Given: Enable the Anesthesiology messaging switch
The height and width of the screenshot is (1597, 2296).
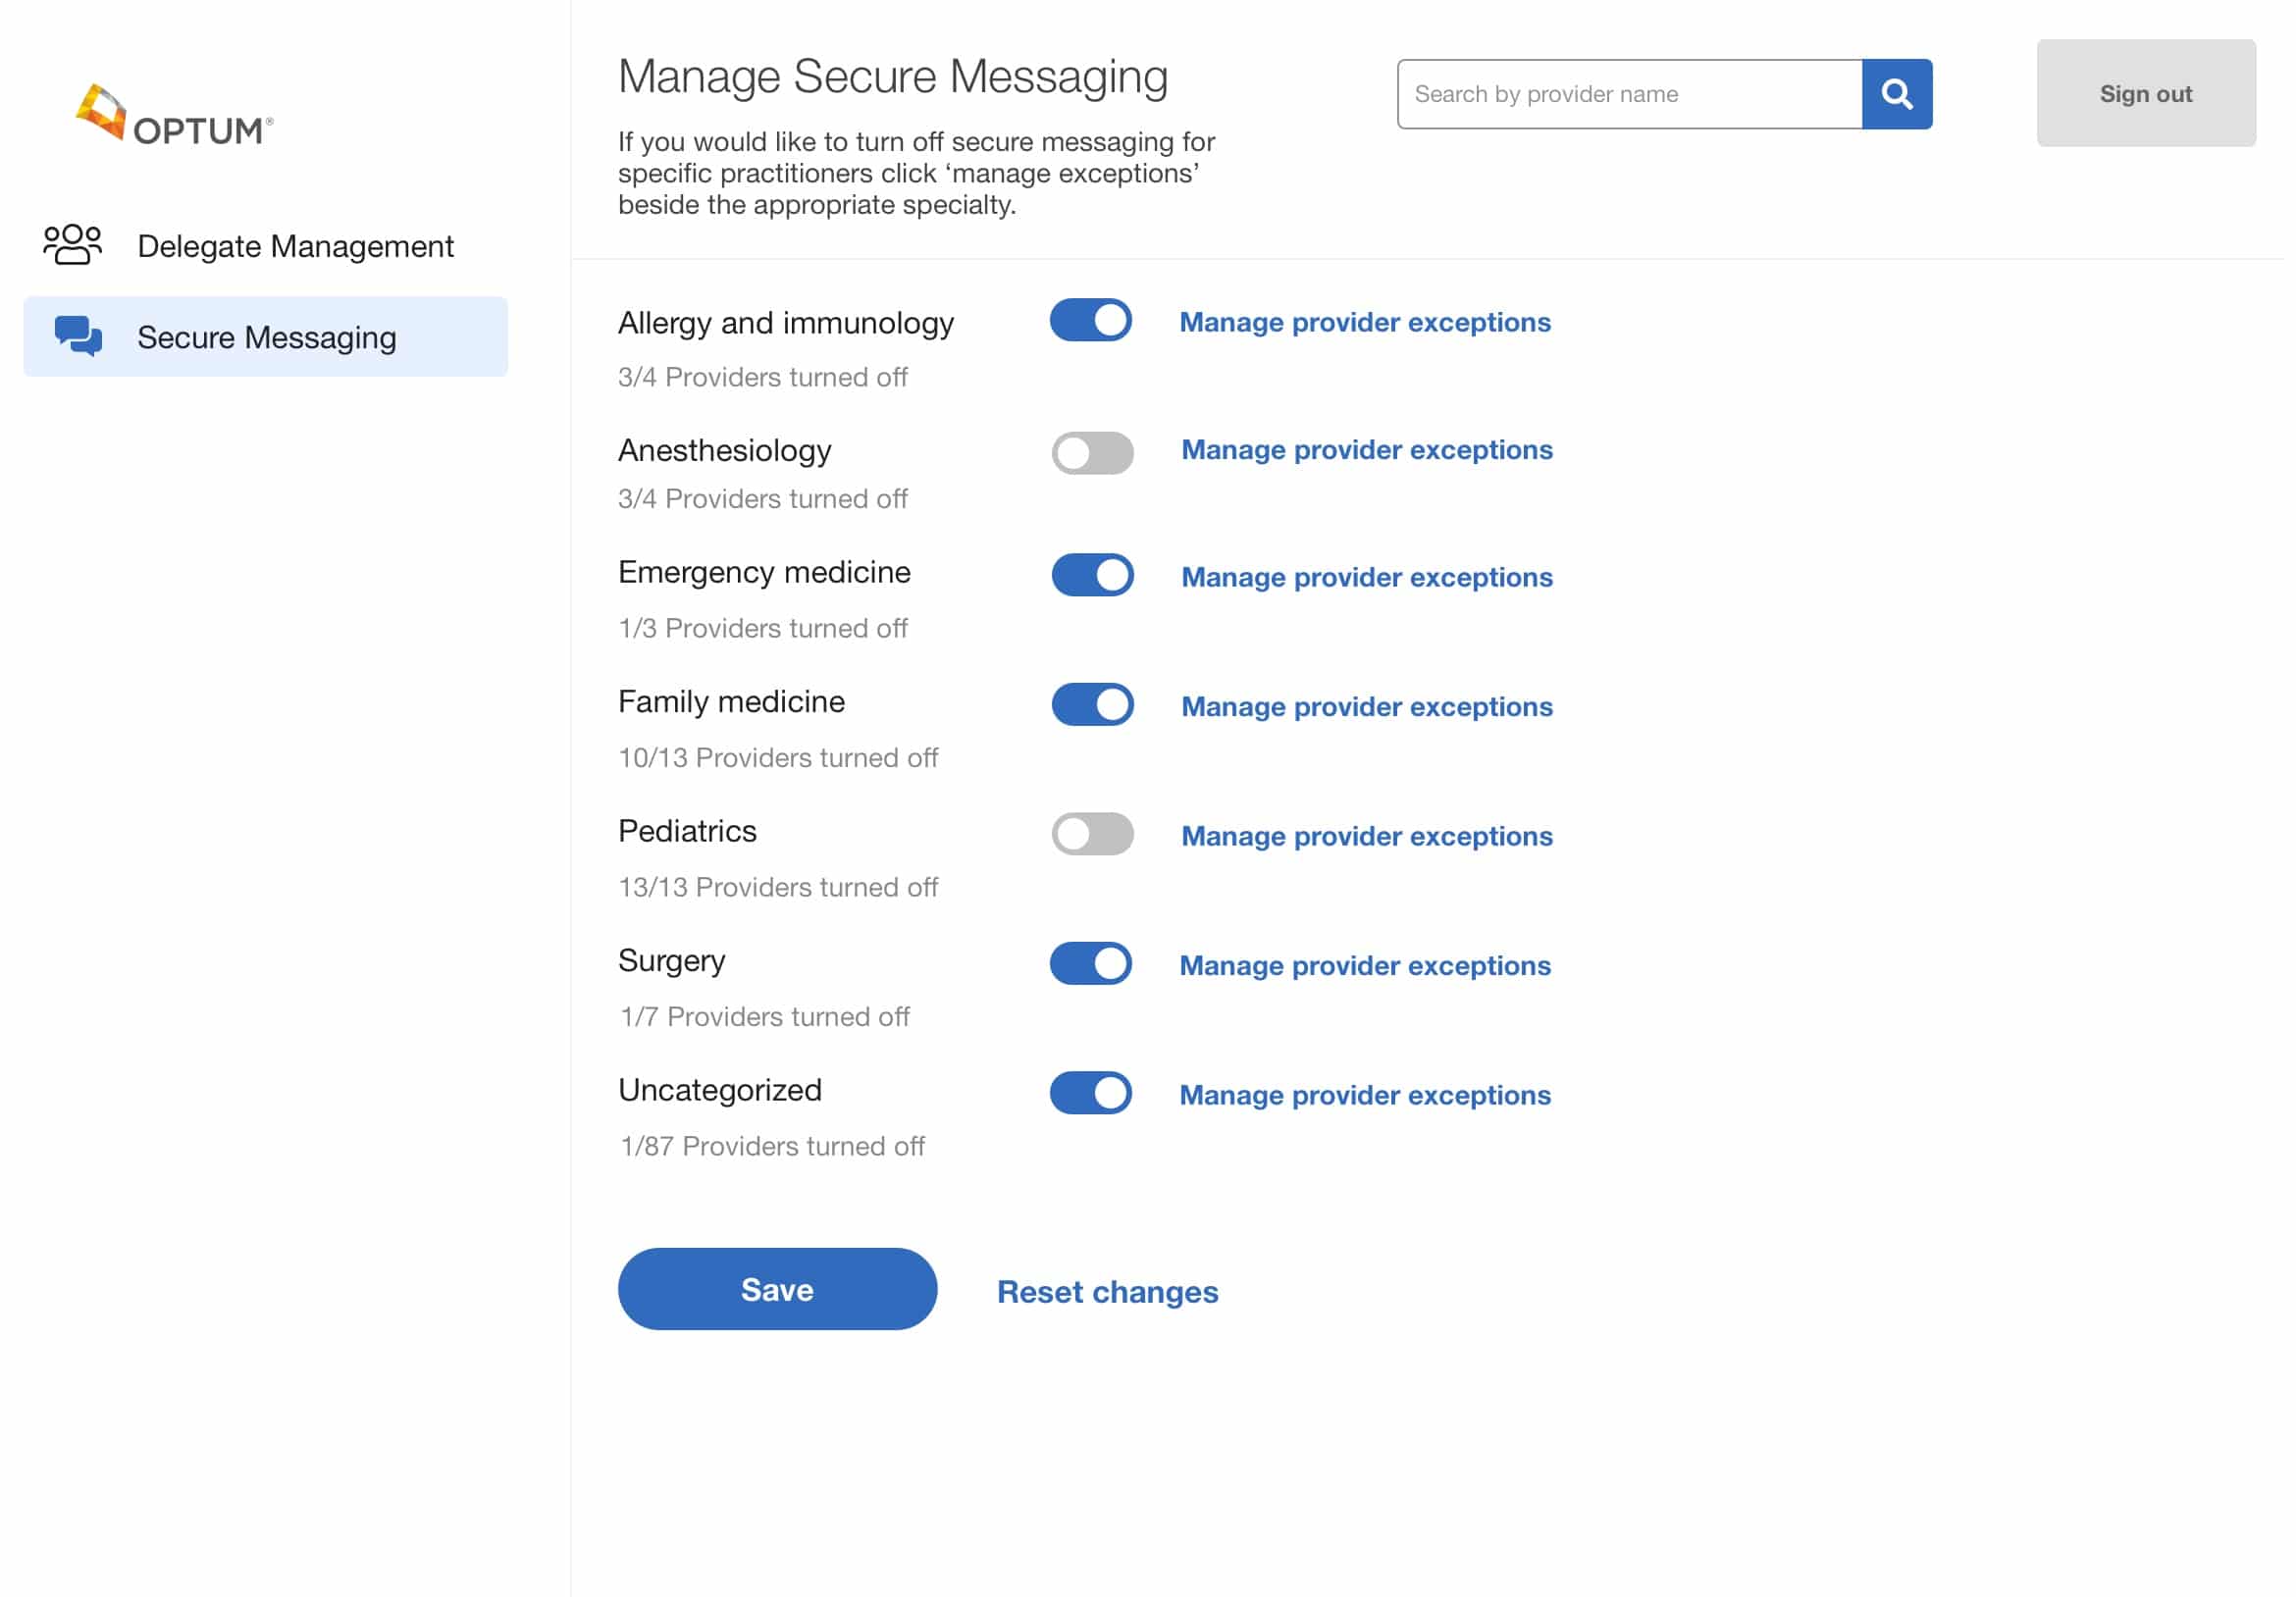Looking at the screenshot, I should click(1092, 453).
